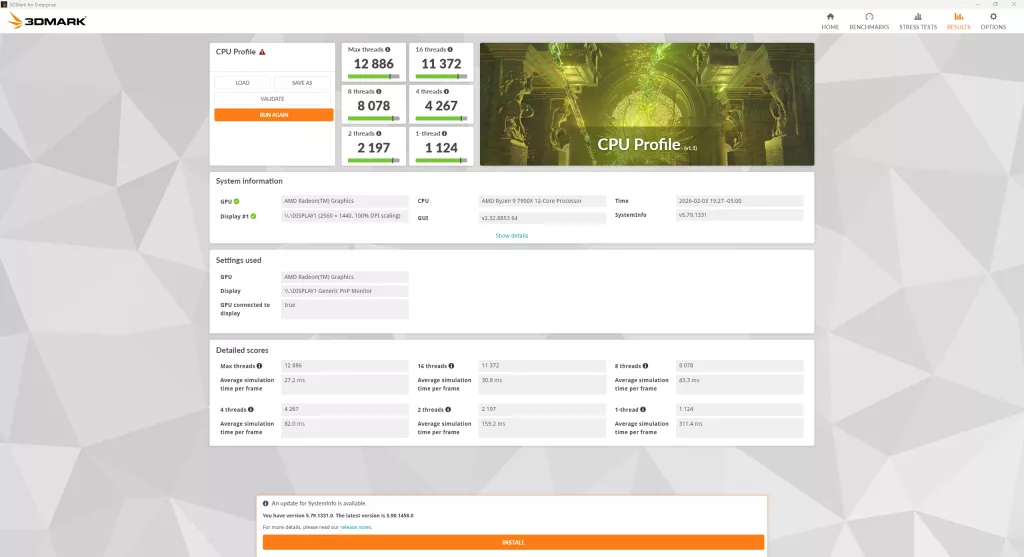Click the Save As button

302,83
